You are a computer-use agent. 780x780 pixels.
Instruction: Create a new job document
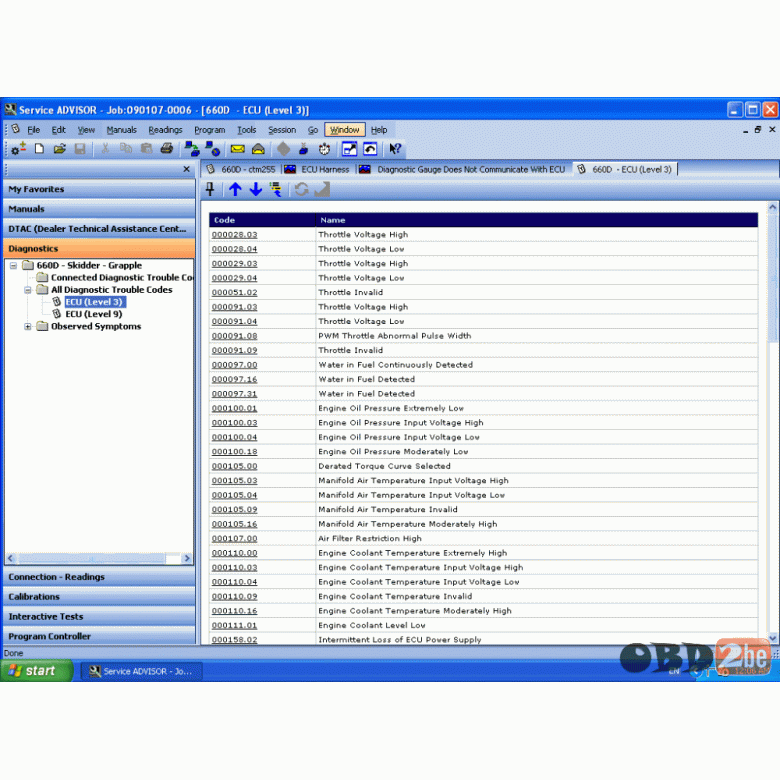(39, 148)
